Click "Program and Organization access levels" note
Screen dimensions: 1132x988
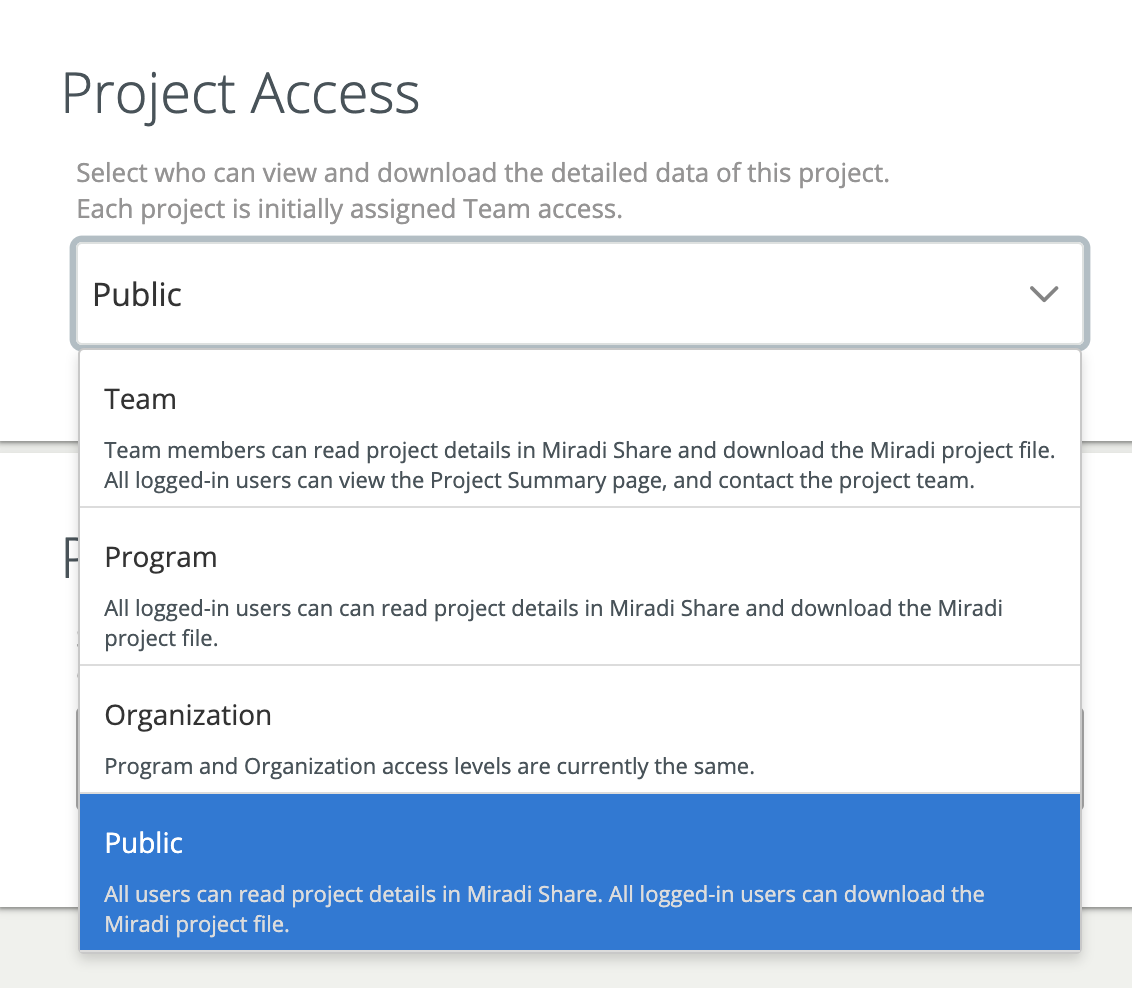[x=429, y=767]
